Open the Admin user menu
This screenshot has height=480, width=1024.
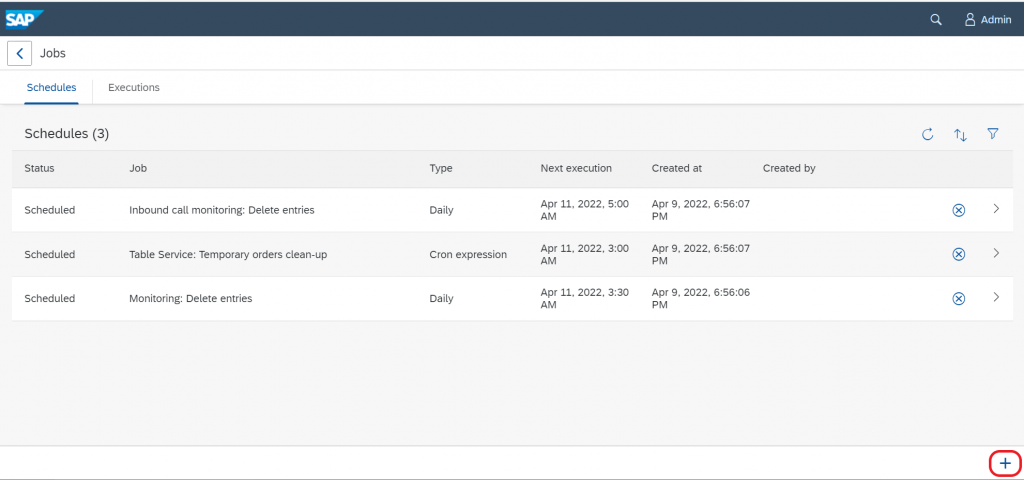point(988,20)
